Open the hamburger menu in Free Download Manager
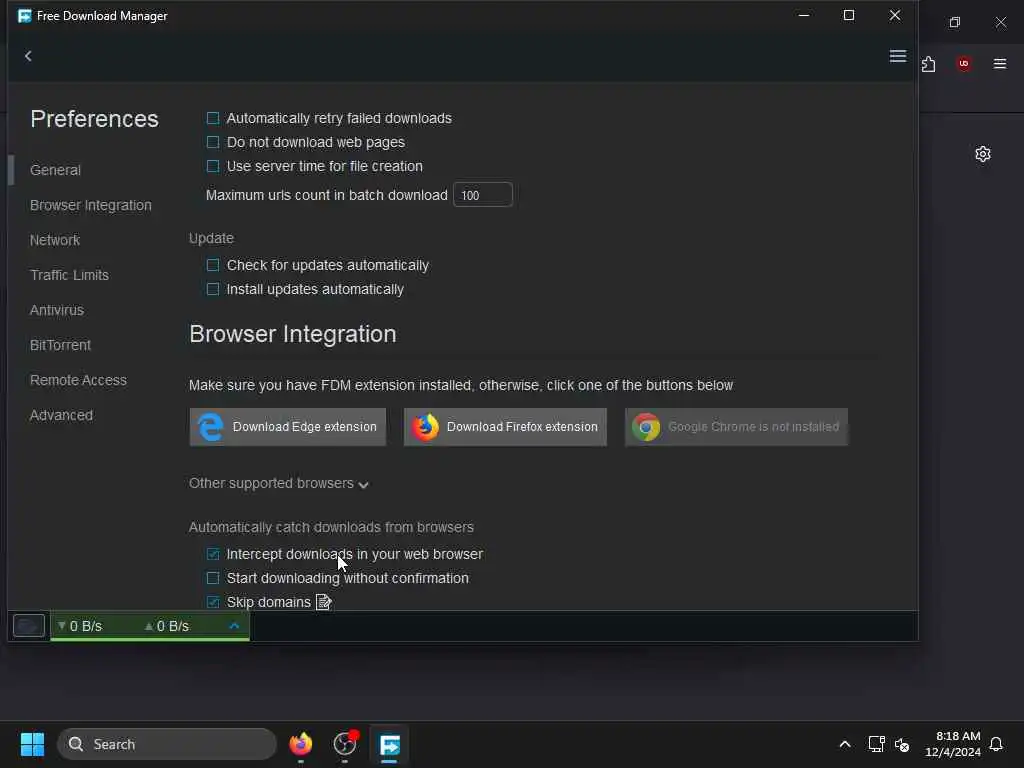1024x768 pixels. pos(898,56)
